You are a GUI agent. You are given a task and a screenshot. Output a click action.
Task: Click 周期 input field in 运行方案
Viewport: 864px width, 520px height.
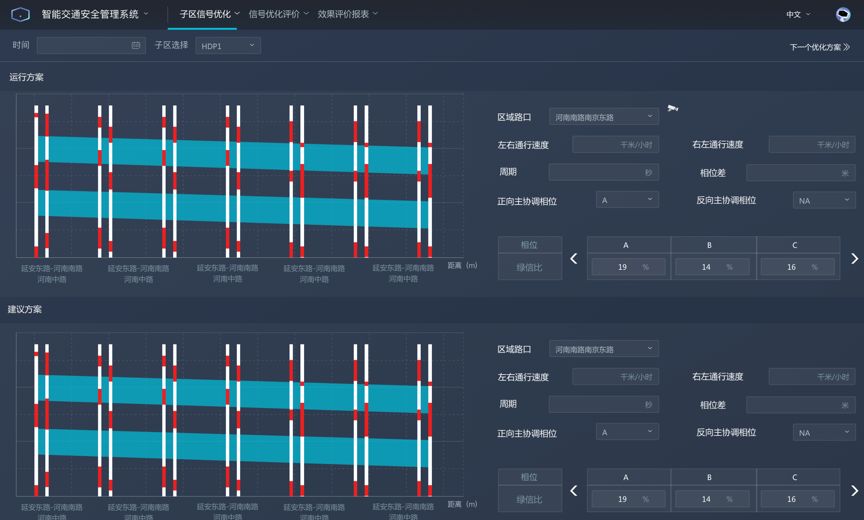click(x=604, y=172)
